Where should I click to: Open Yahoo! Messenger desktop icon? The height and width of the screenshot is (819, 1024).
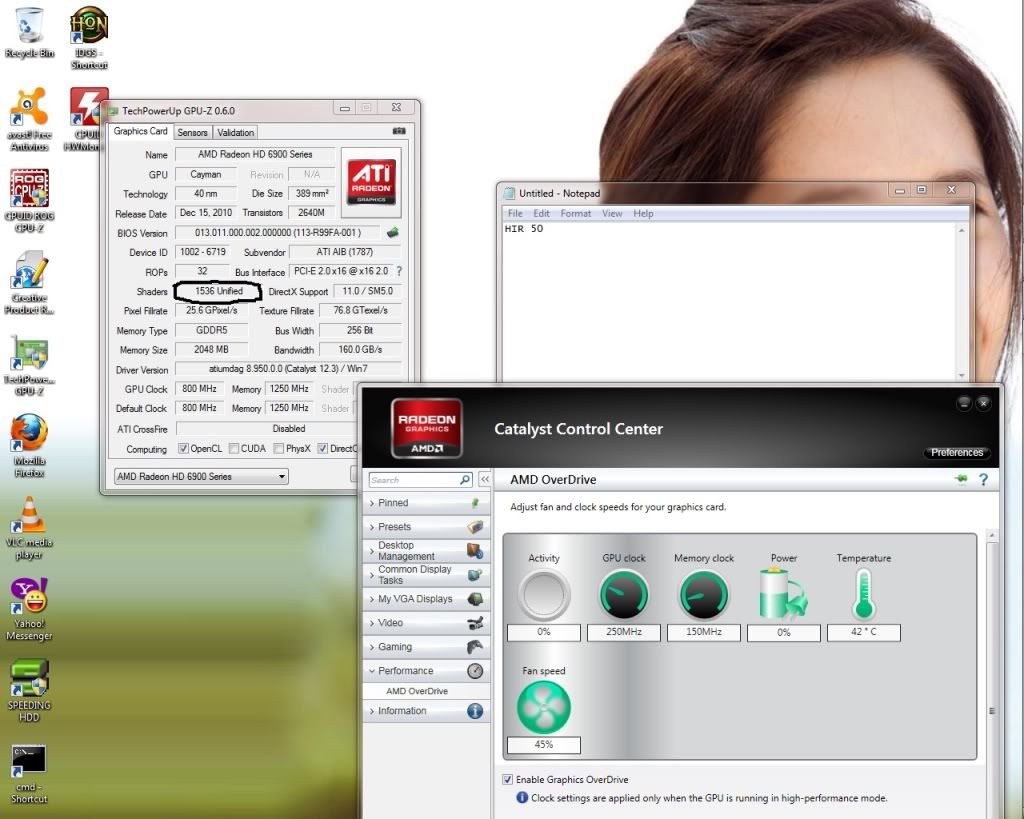coord(29,609)
